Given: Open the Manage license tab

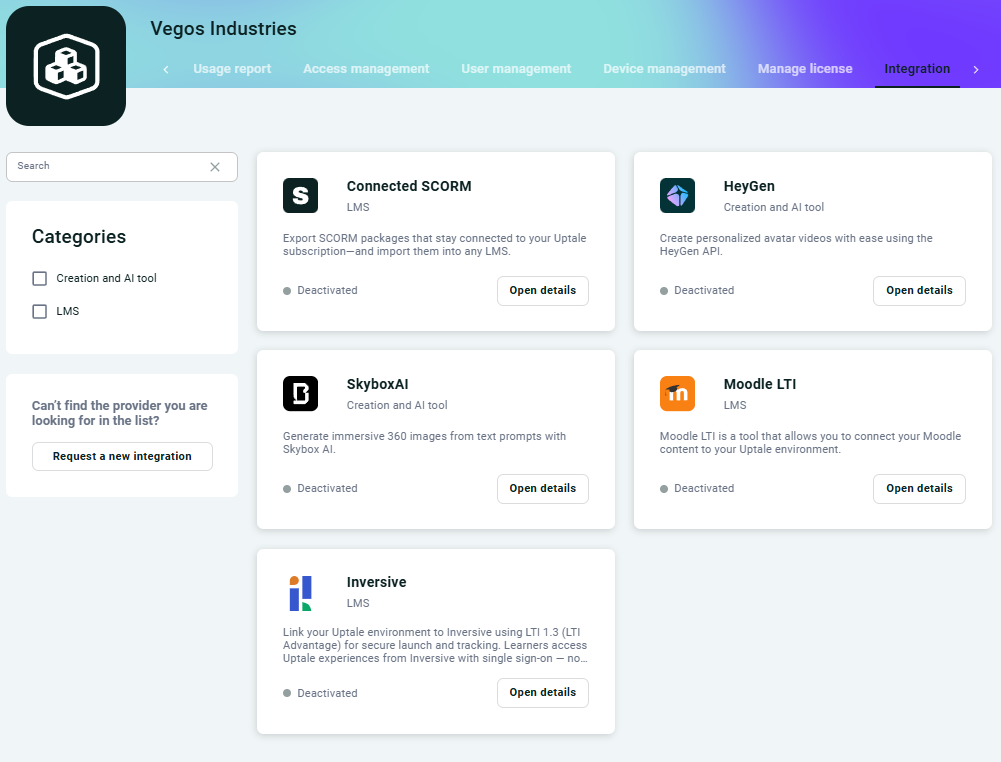Looking at the screenshot, I should point(804,69).
